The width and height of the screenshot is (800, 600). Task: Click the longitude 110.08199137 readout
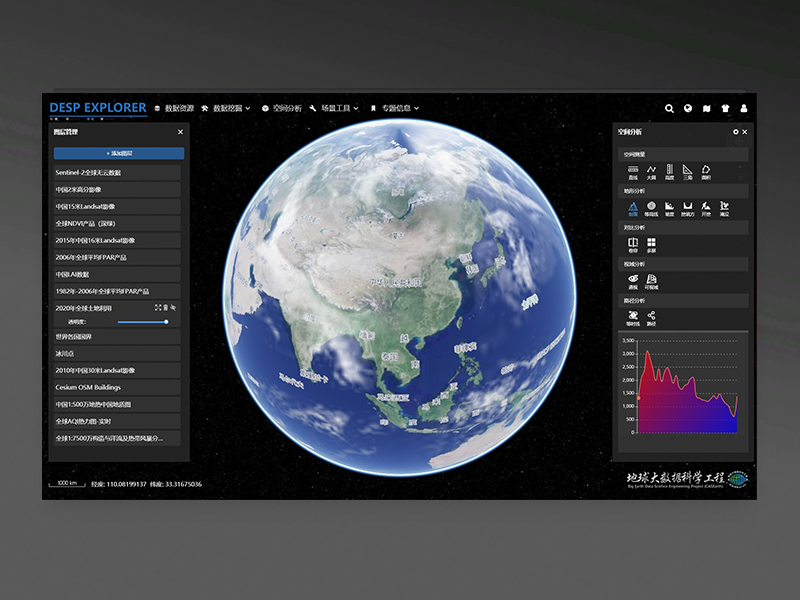(x=119, y=484)
